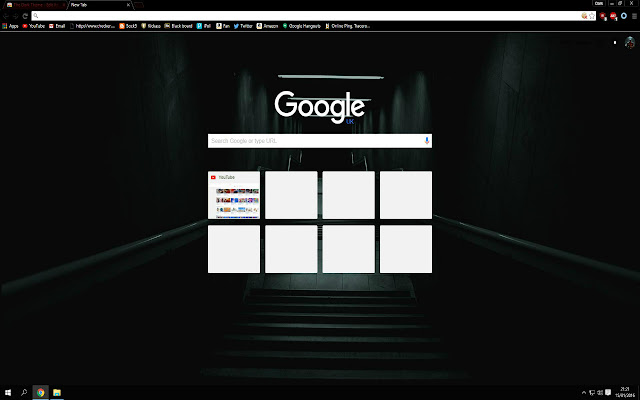Open the red ABP-style extension icon
This screenshot has width=640, height=400.
(x=613, y=16)
